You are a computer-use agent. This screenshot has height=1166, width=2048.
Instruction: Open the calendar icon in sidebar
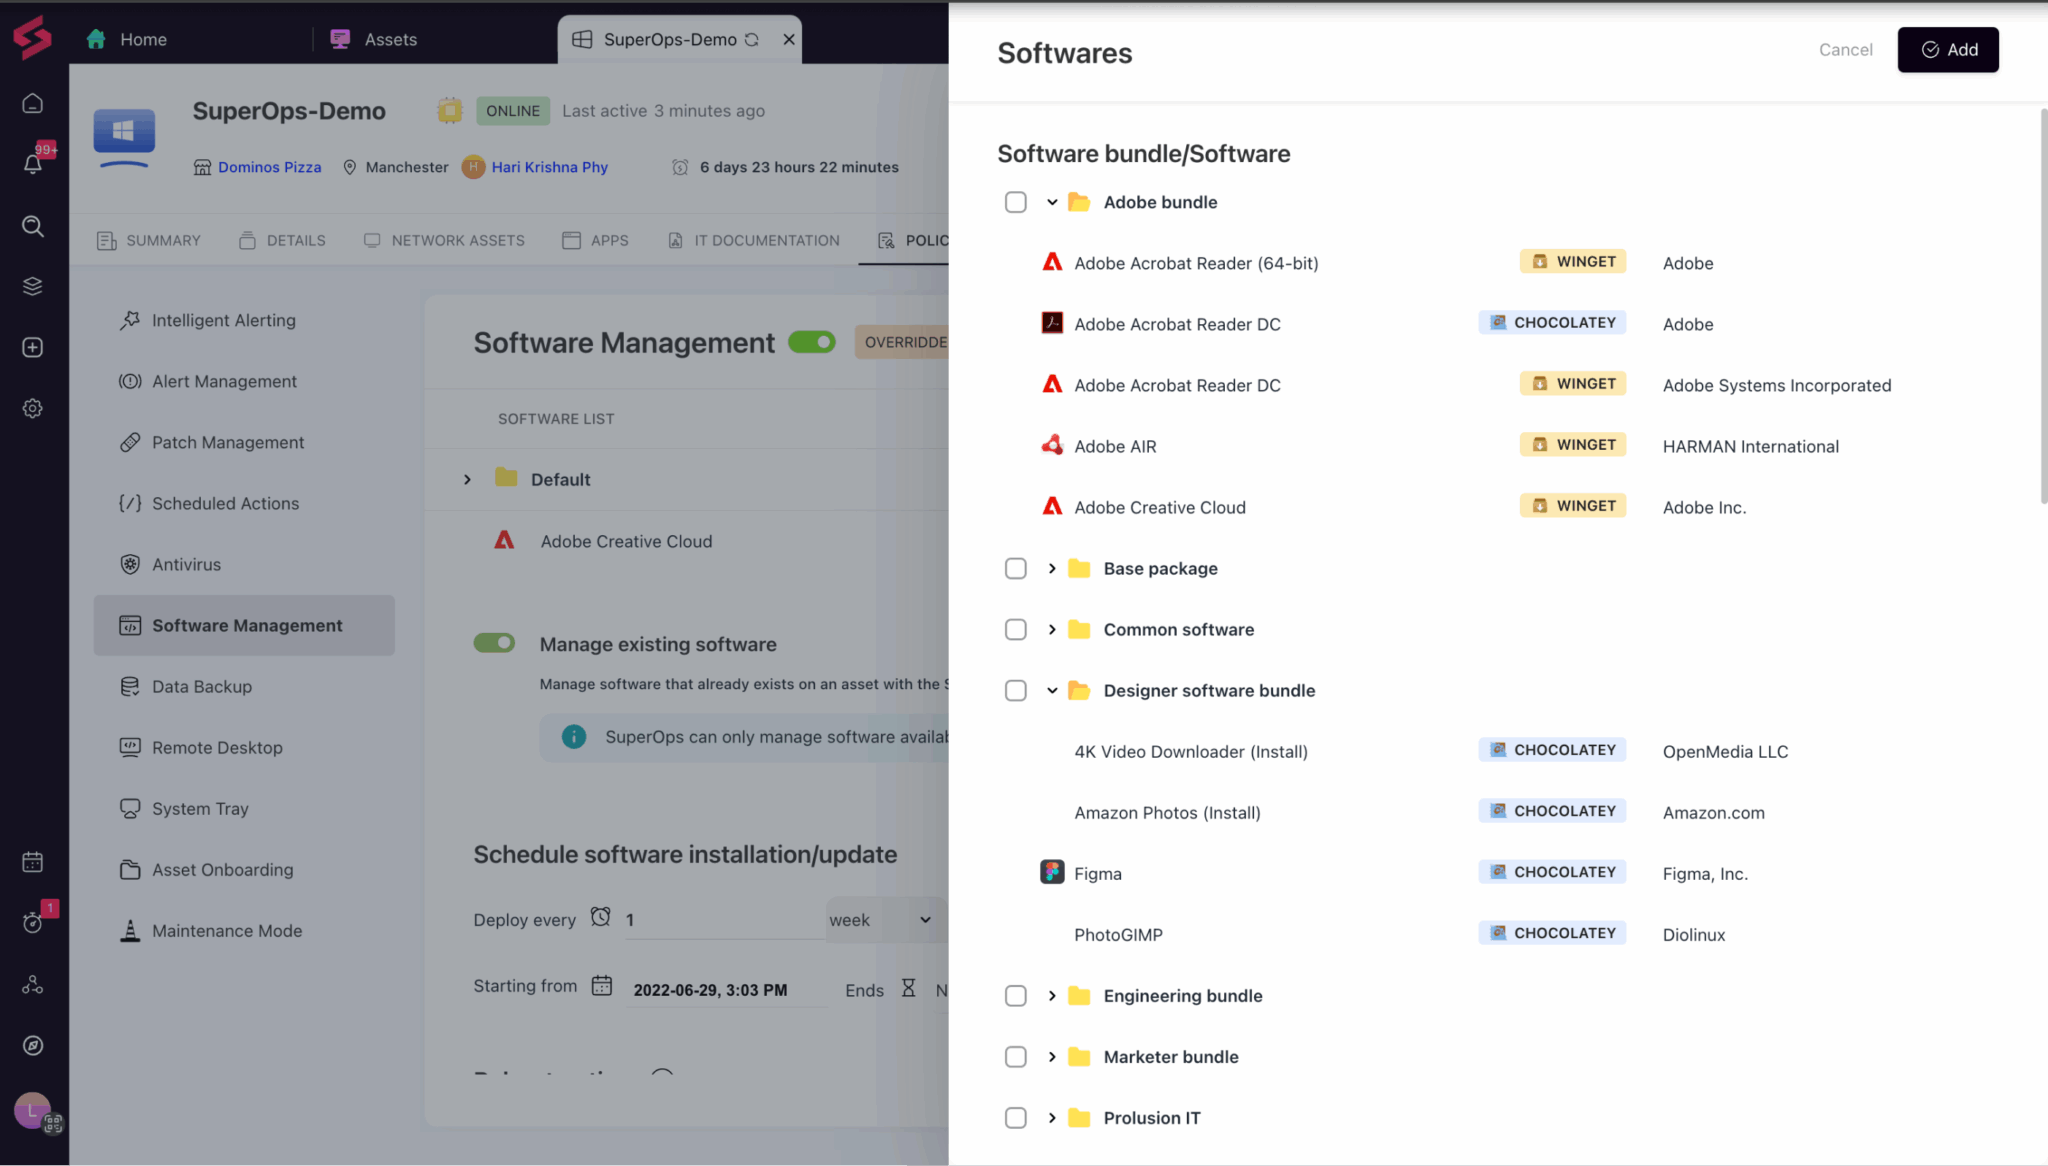33,862
